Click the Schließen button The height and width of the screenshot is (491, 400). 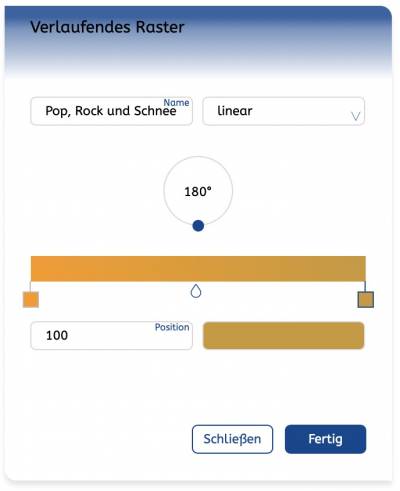(x=232, y=439)
